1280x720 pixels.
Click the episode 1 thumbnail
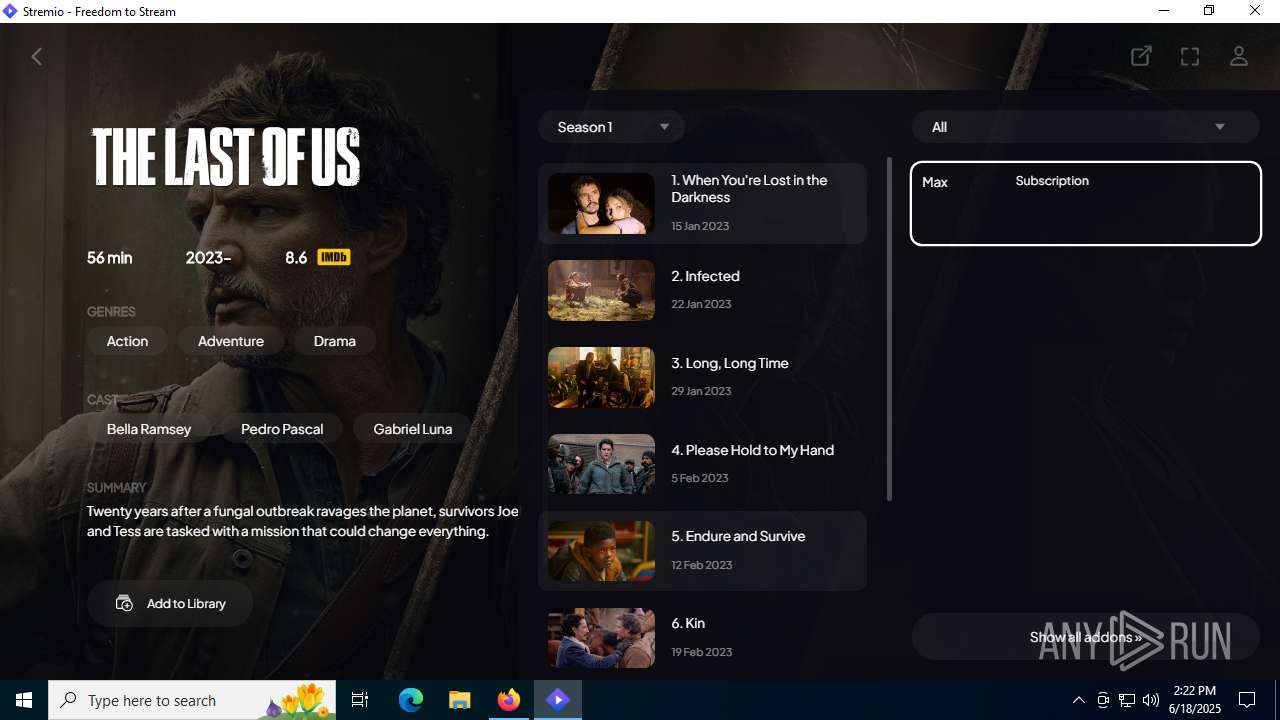click(x=601, y=203)
